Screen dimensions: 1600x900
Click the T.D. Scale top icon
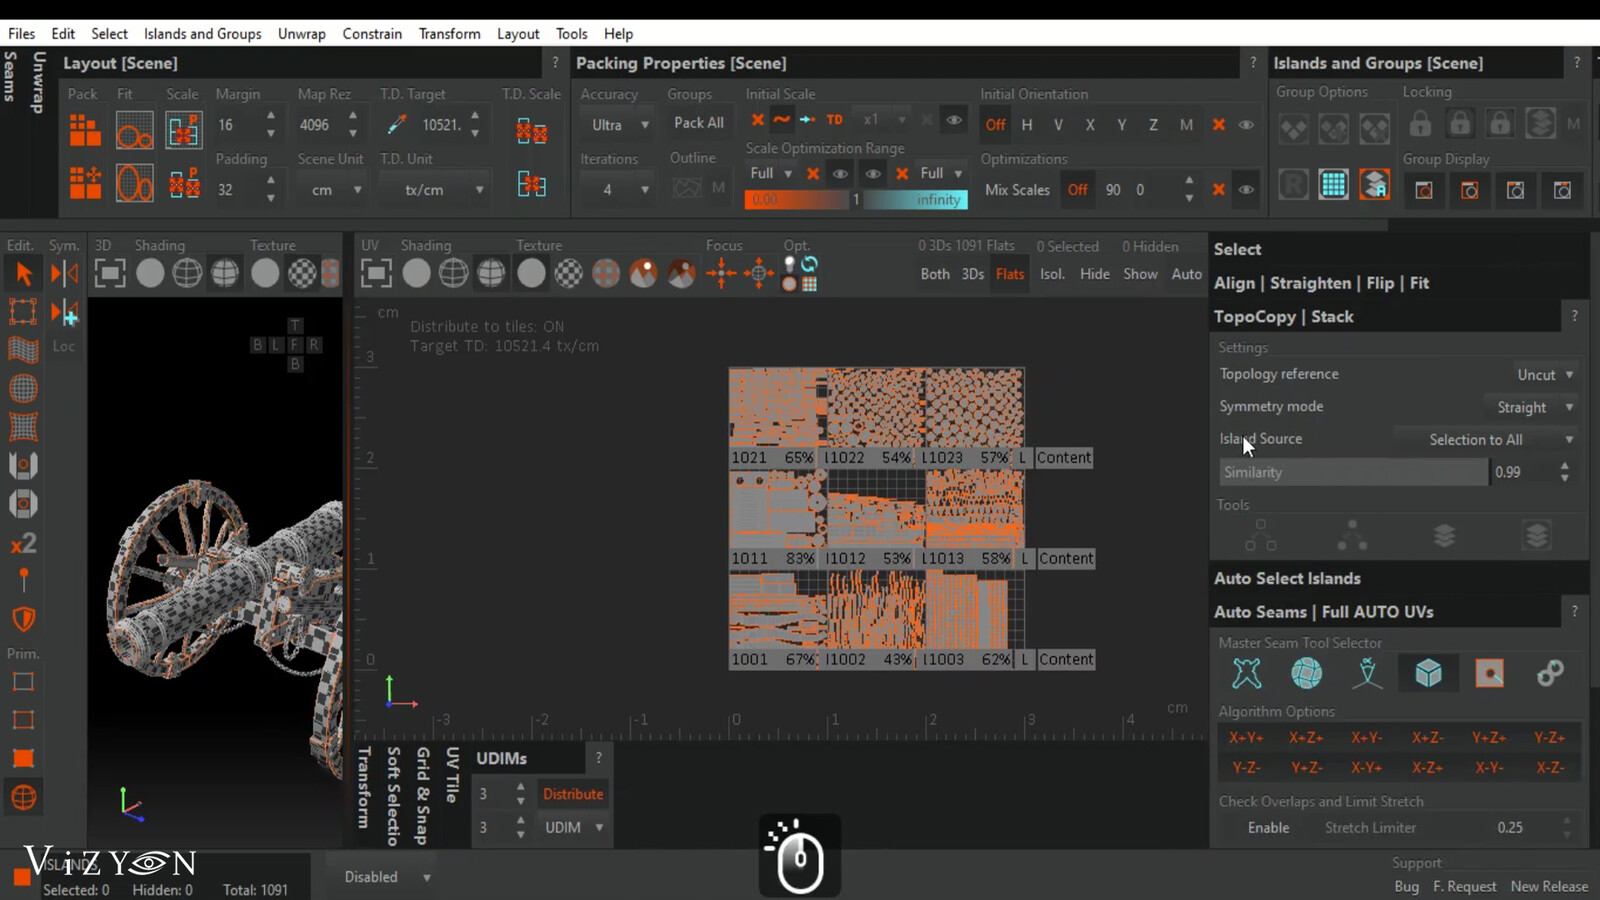pyautogui.click(x=531, y=130)
